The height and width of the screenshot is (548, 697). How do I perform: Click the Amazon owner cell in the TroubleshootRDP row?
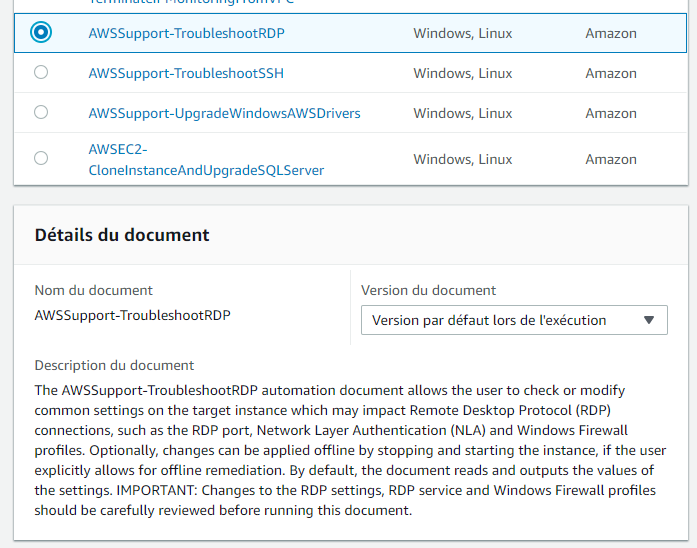(x=611, y=33)
